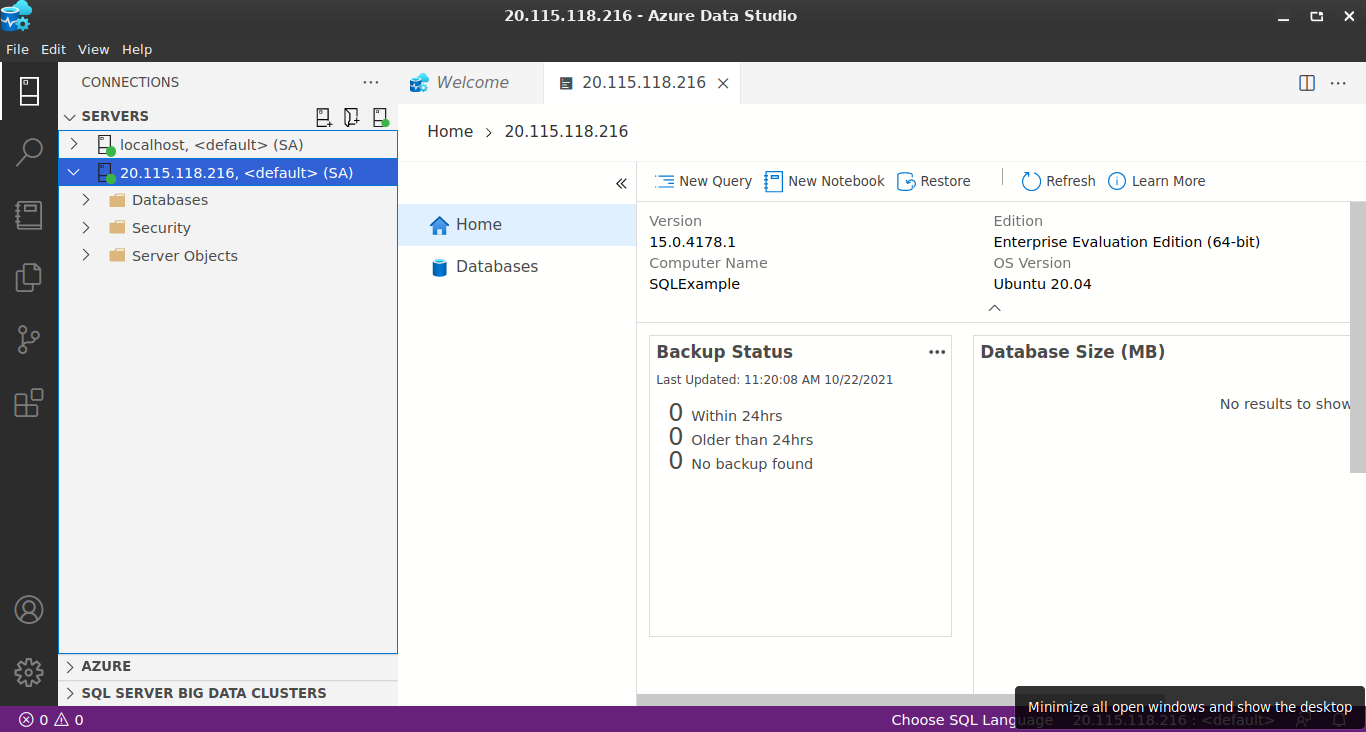This screenshot has width=1366, height=732.
Task: Click the CONNECTIONS panel title
Action: point(130,82)
